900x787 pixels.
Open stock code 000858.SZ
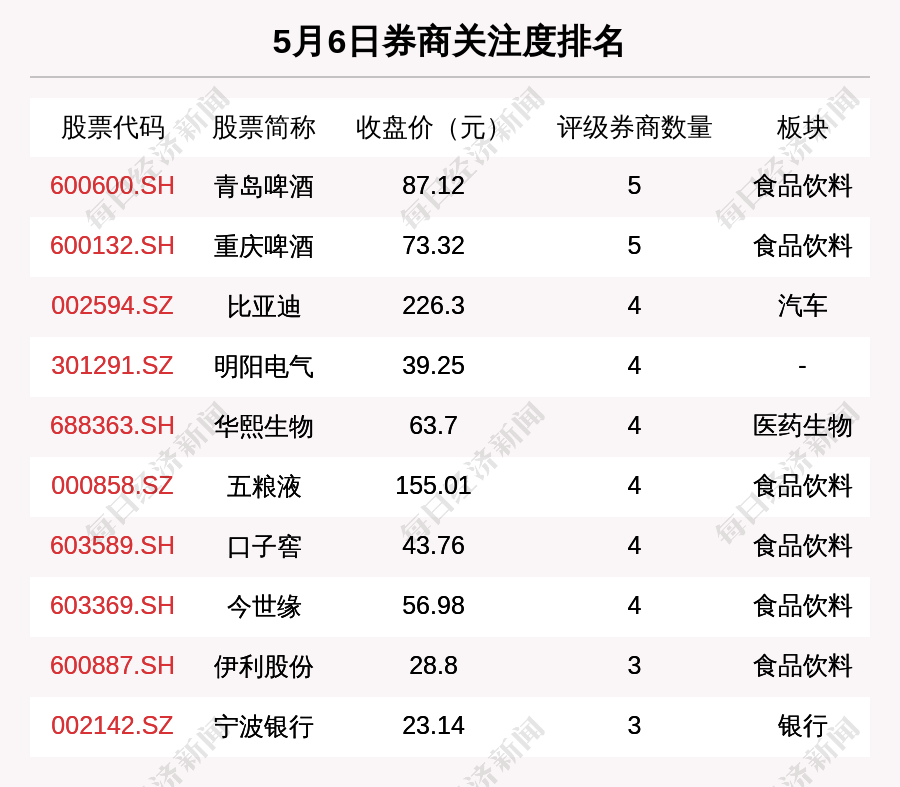click(112, 486)
